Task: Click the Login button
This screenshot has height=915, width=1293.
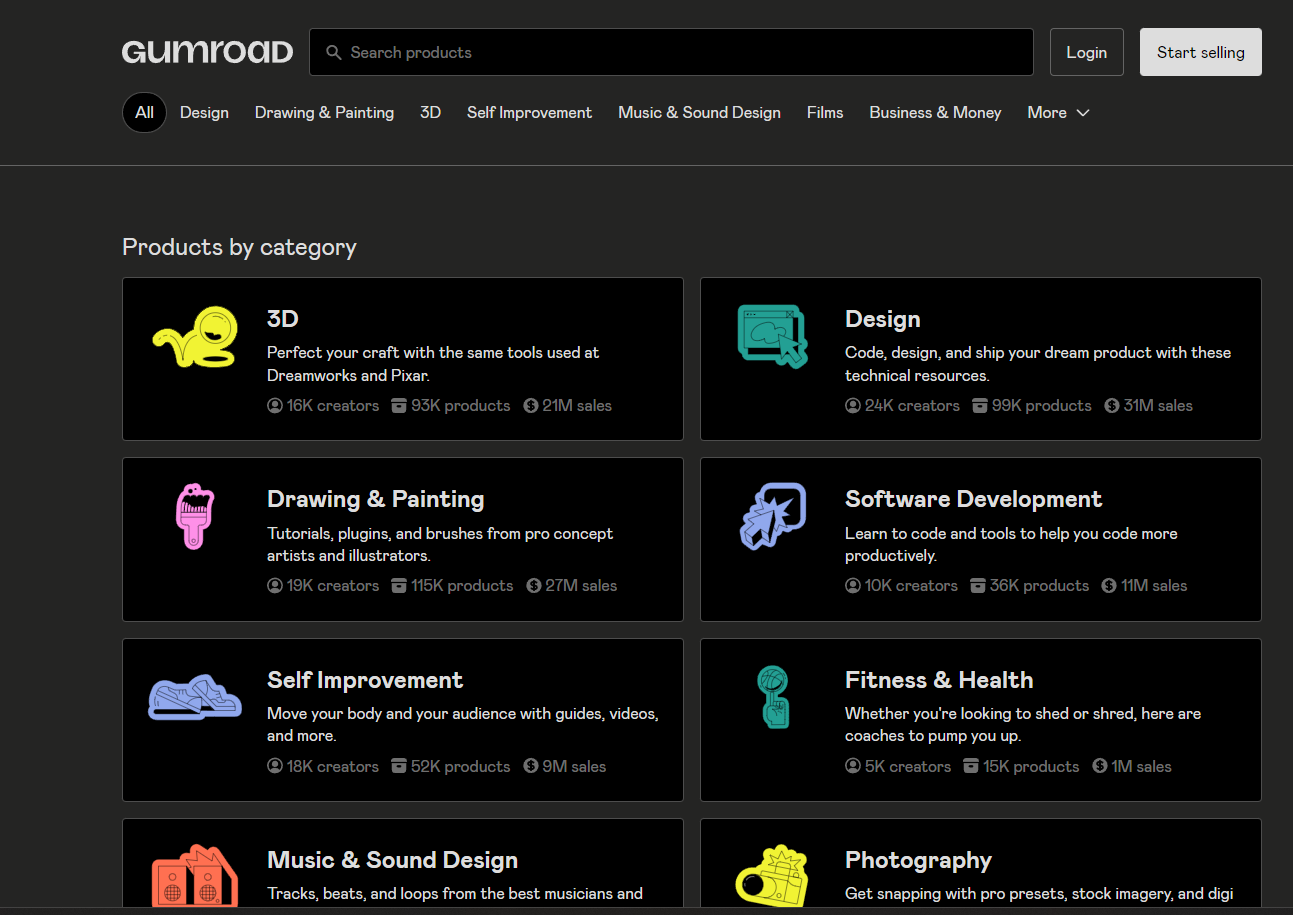Action: [x=1086, y=52]
